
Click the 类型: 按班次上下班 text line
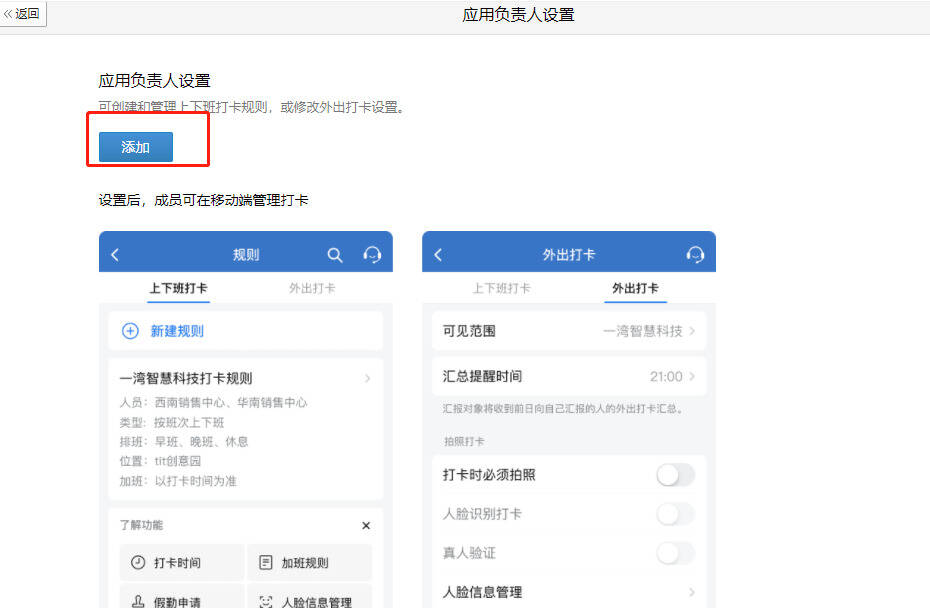(x=172, y=422)
